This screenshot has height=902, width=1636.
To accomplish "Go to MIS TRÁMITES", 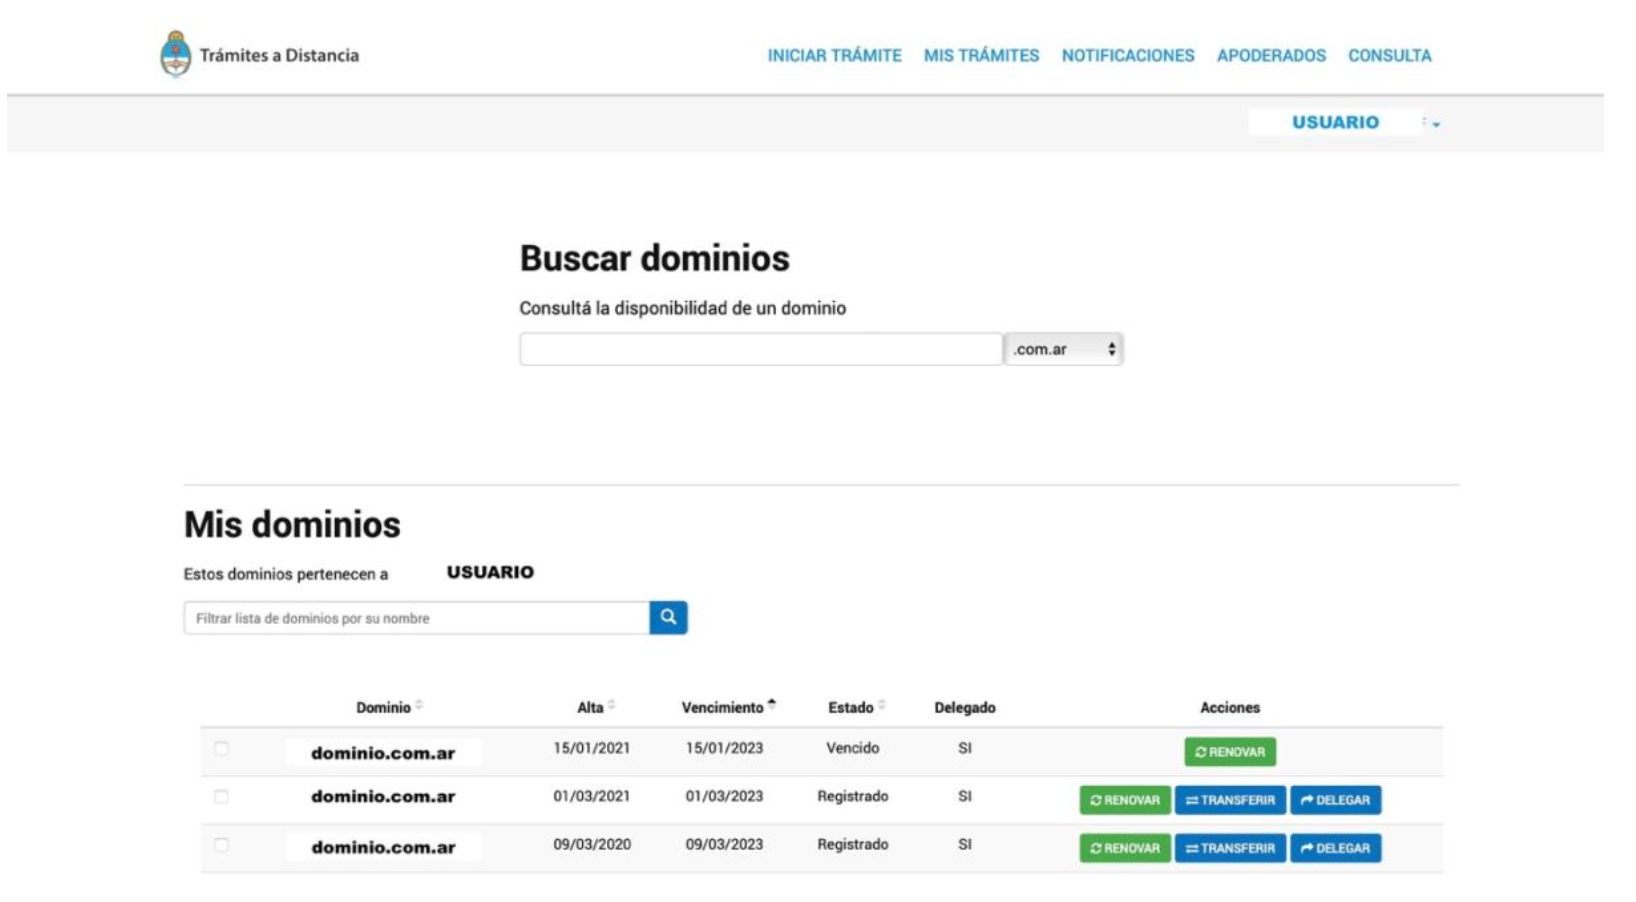I will [981, 56].
